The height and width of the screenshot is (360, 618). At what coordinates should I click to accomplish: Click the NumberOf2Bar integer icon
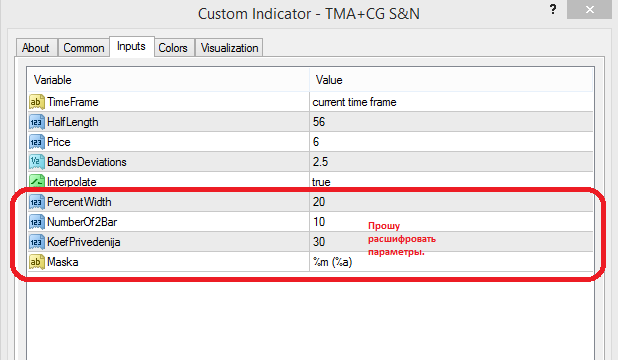37,222
